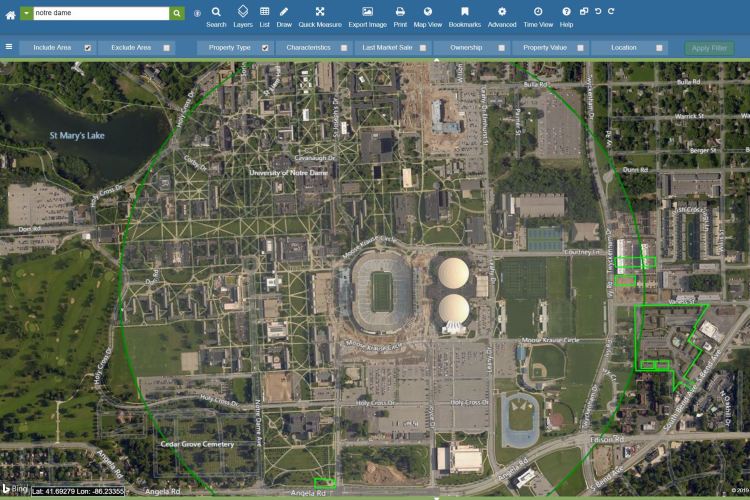Open the Layers panel
This screenshot has width=750, height=500.
pyautogui.click(x=243, y=17)
